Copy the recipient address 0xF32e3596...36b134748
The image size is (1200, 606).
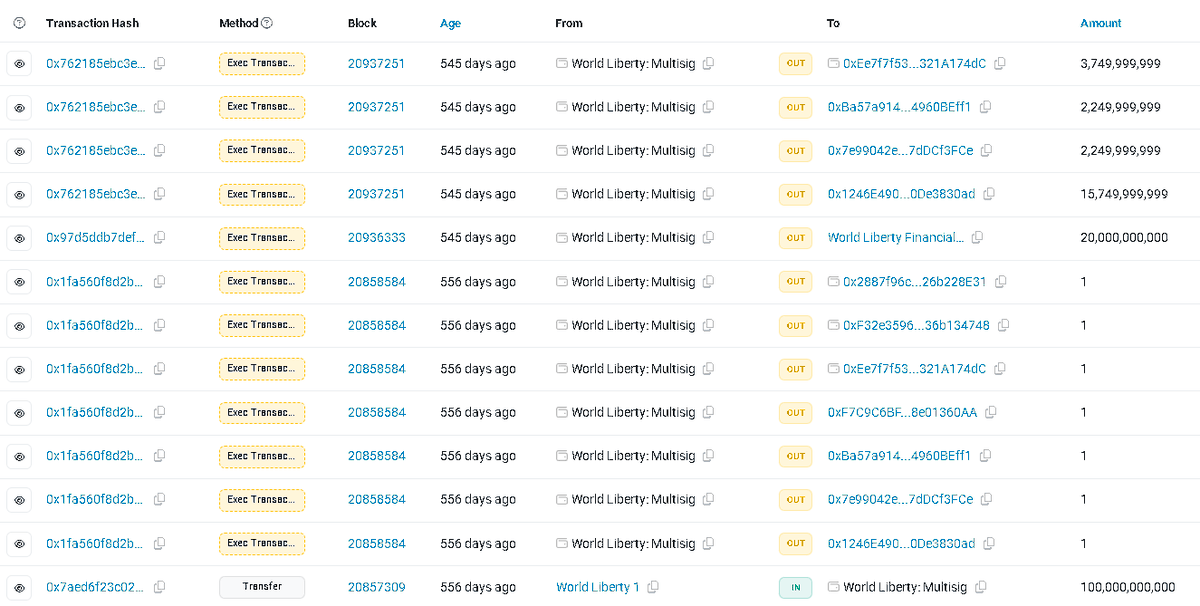[x=1004, y=325]
